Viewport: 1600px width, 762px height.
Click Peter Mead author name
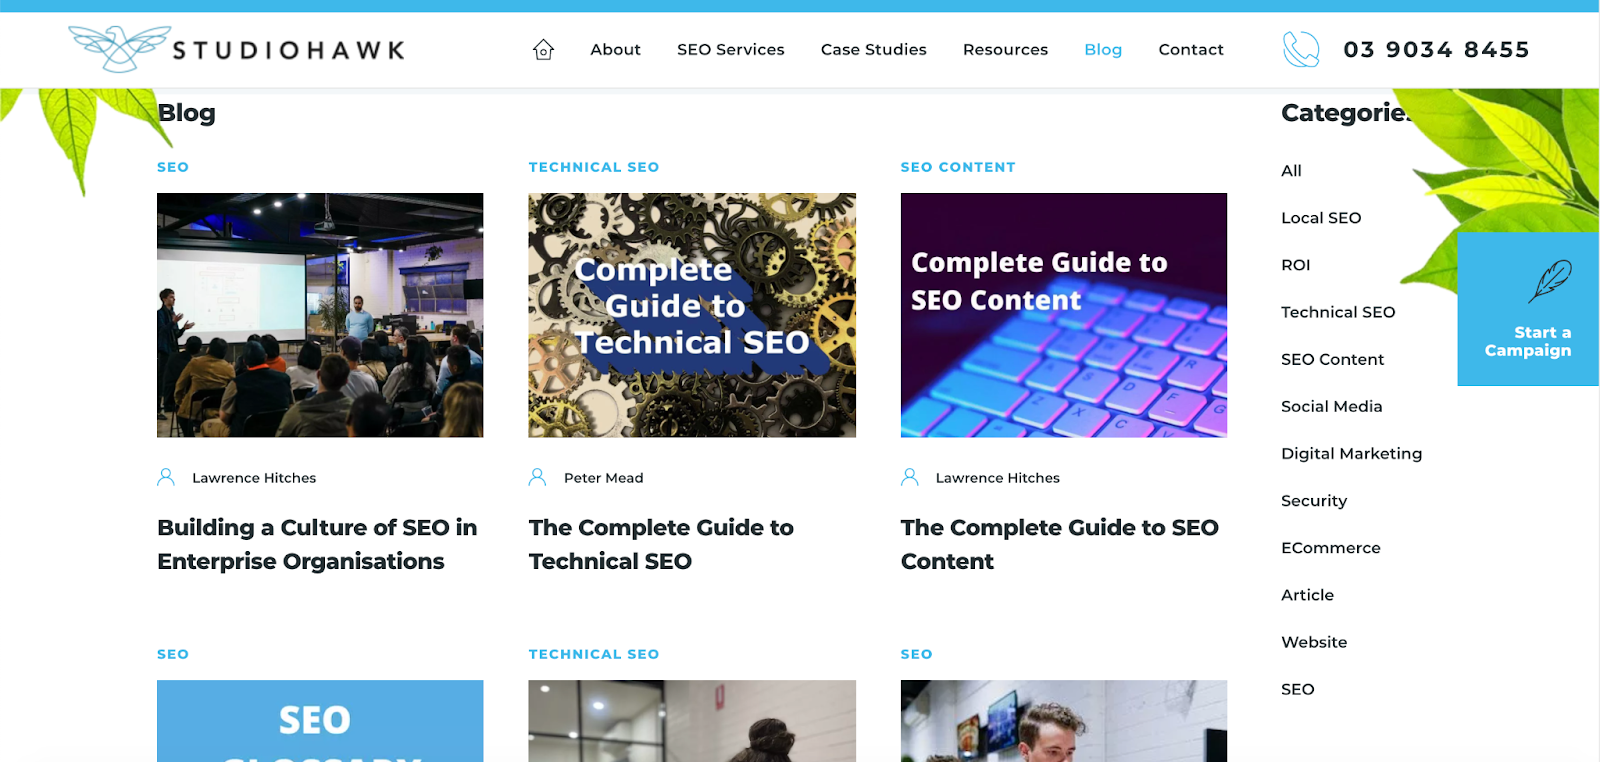[x=603, y=478]
